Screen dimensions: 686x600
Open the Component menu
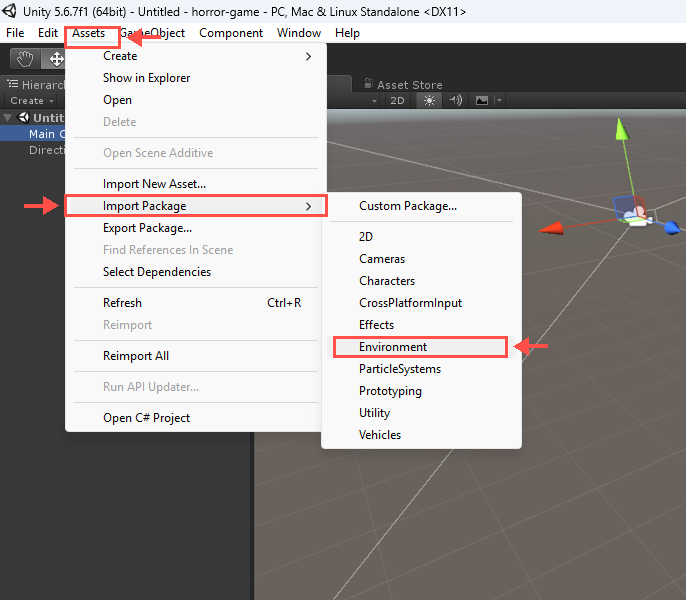[231, 33]
